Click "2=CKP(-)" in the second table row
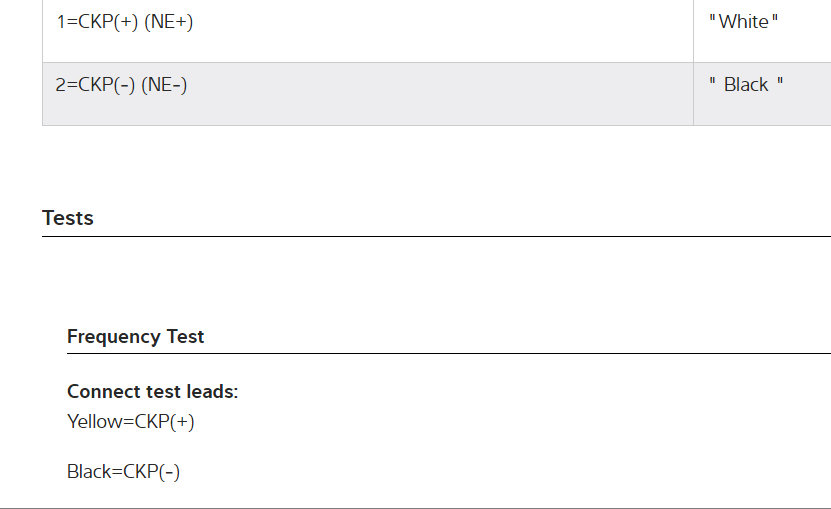This screenshot has height=509, width=831. point(95,85)
